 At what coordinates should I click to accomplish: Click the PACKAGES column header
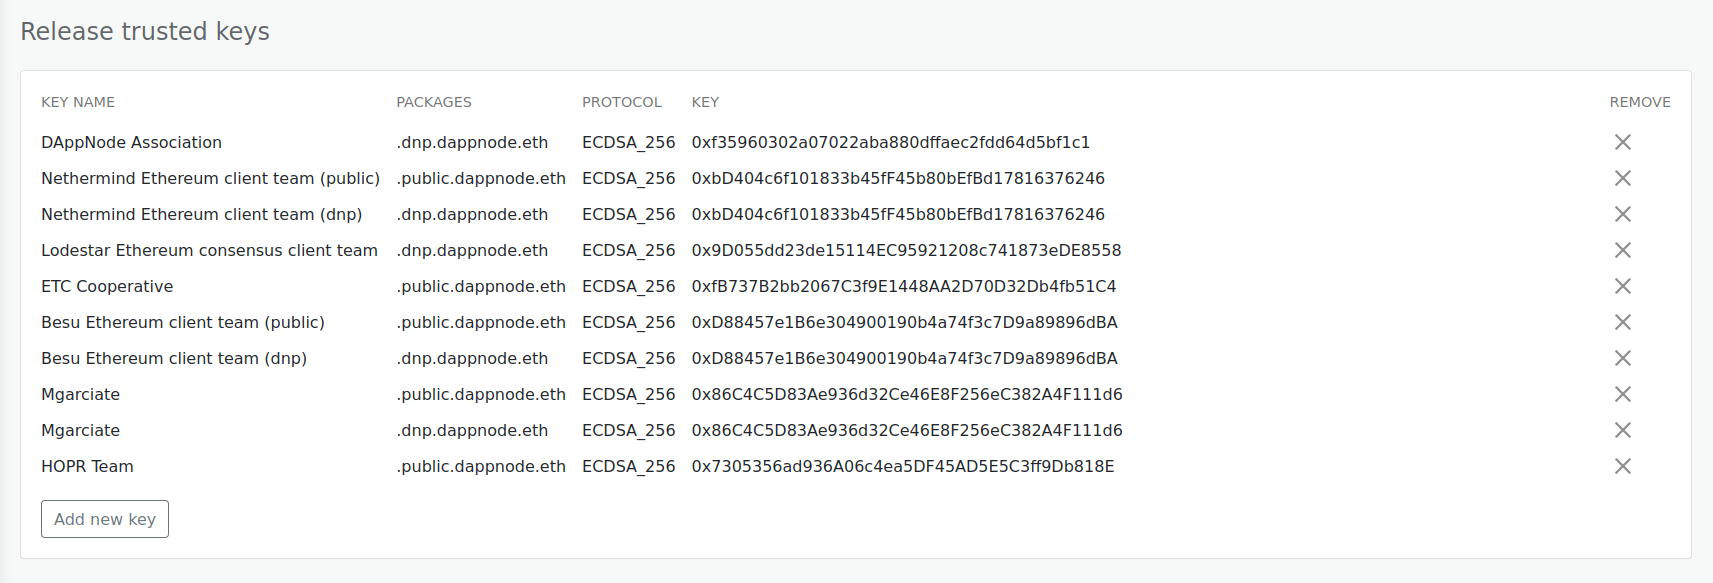tap(434, 102)
